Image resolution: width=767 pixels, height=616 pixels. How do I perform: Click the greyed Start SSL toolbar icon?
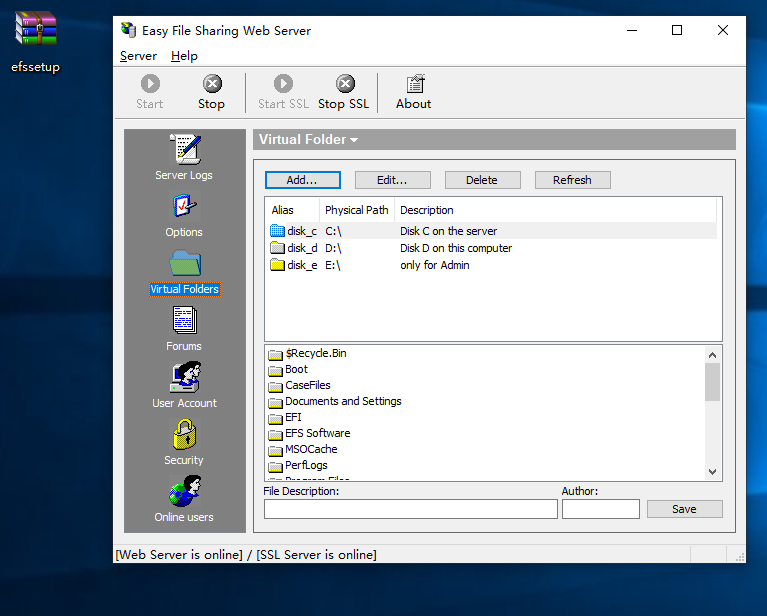coord(283,84)
